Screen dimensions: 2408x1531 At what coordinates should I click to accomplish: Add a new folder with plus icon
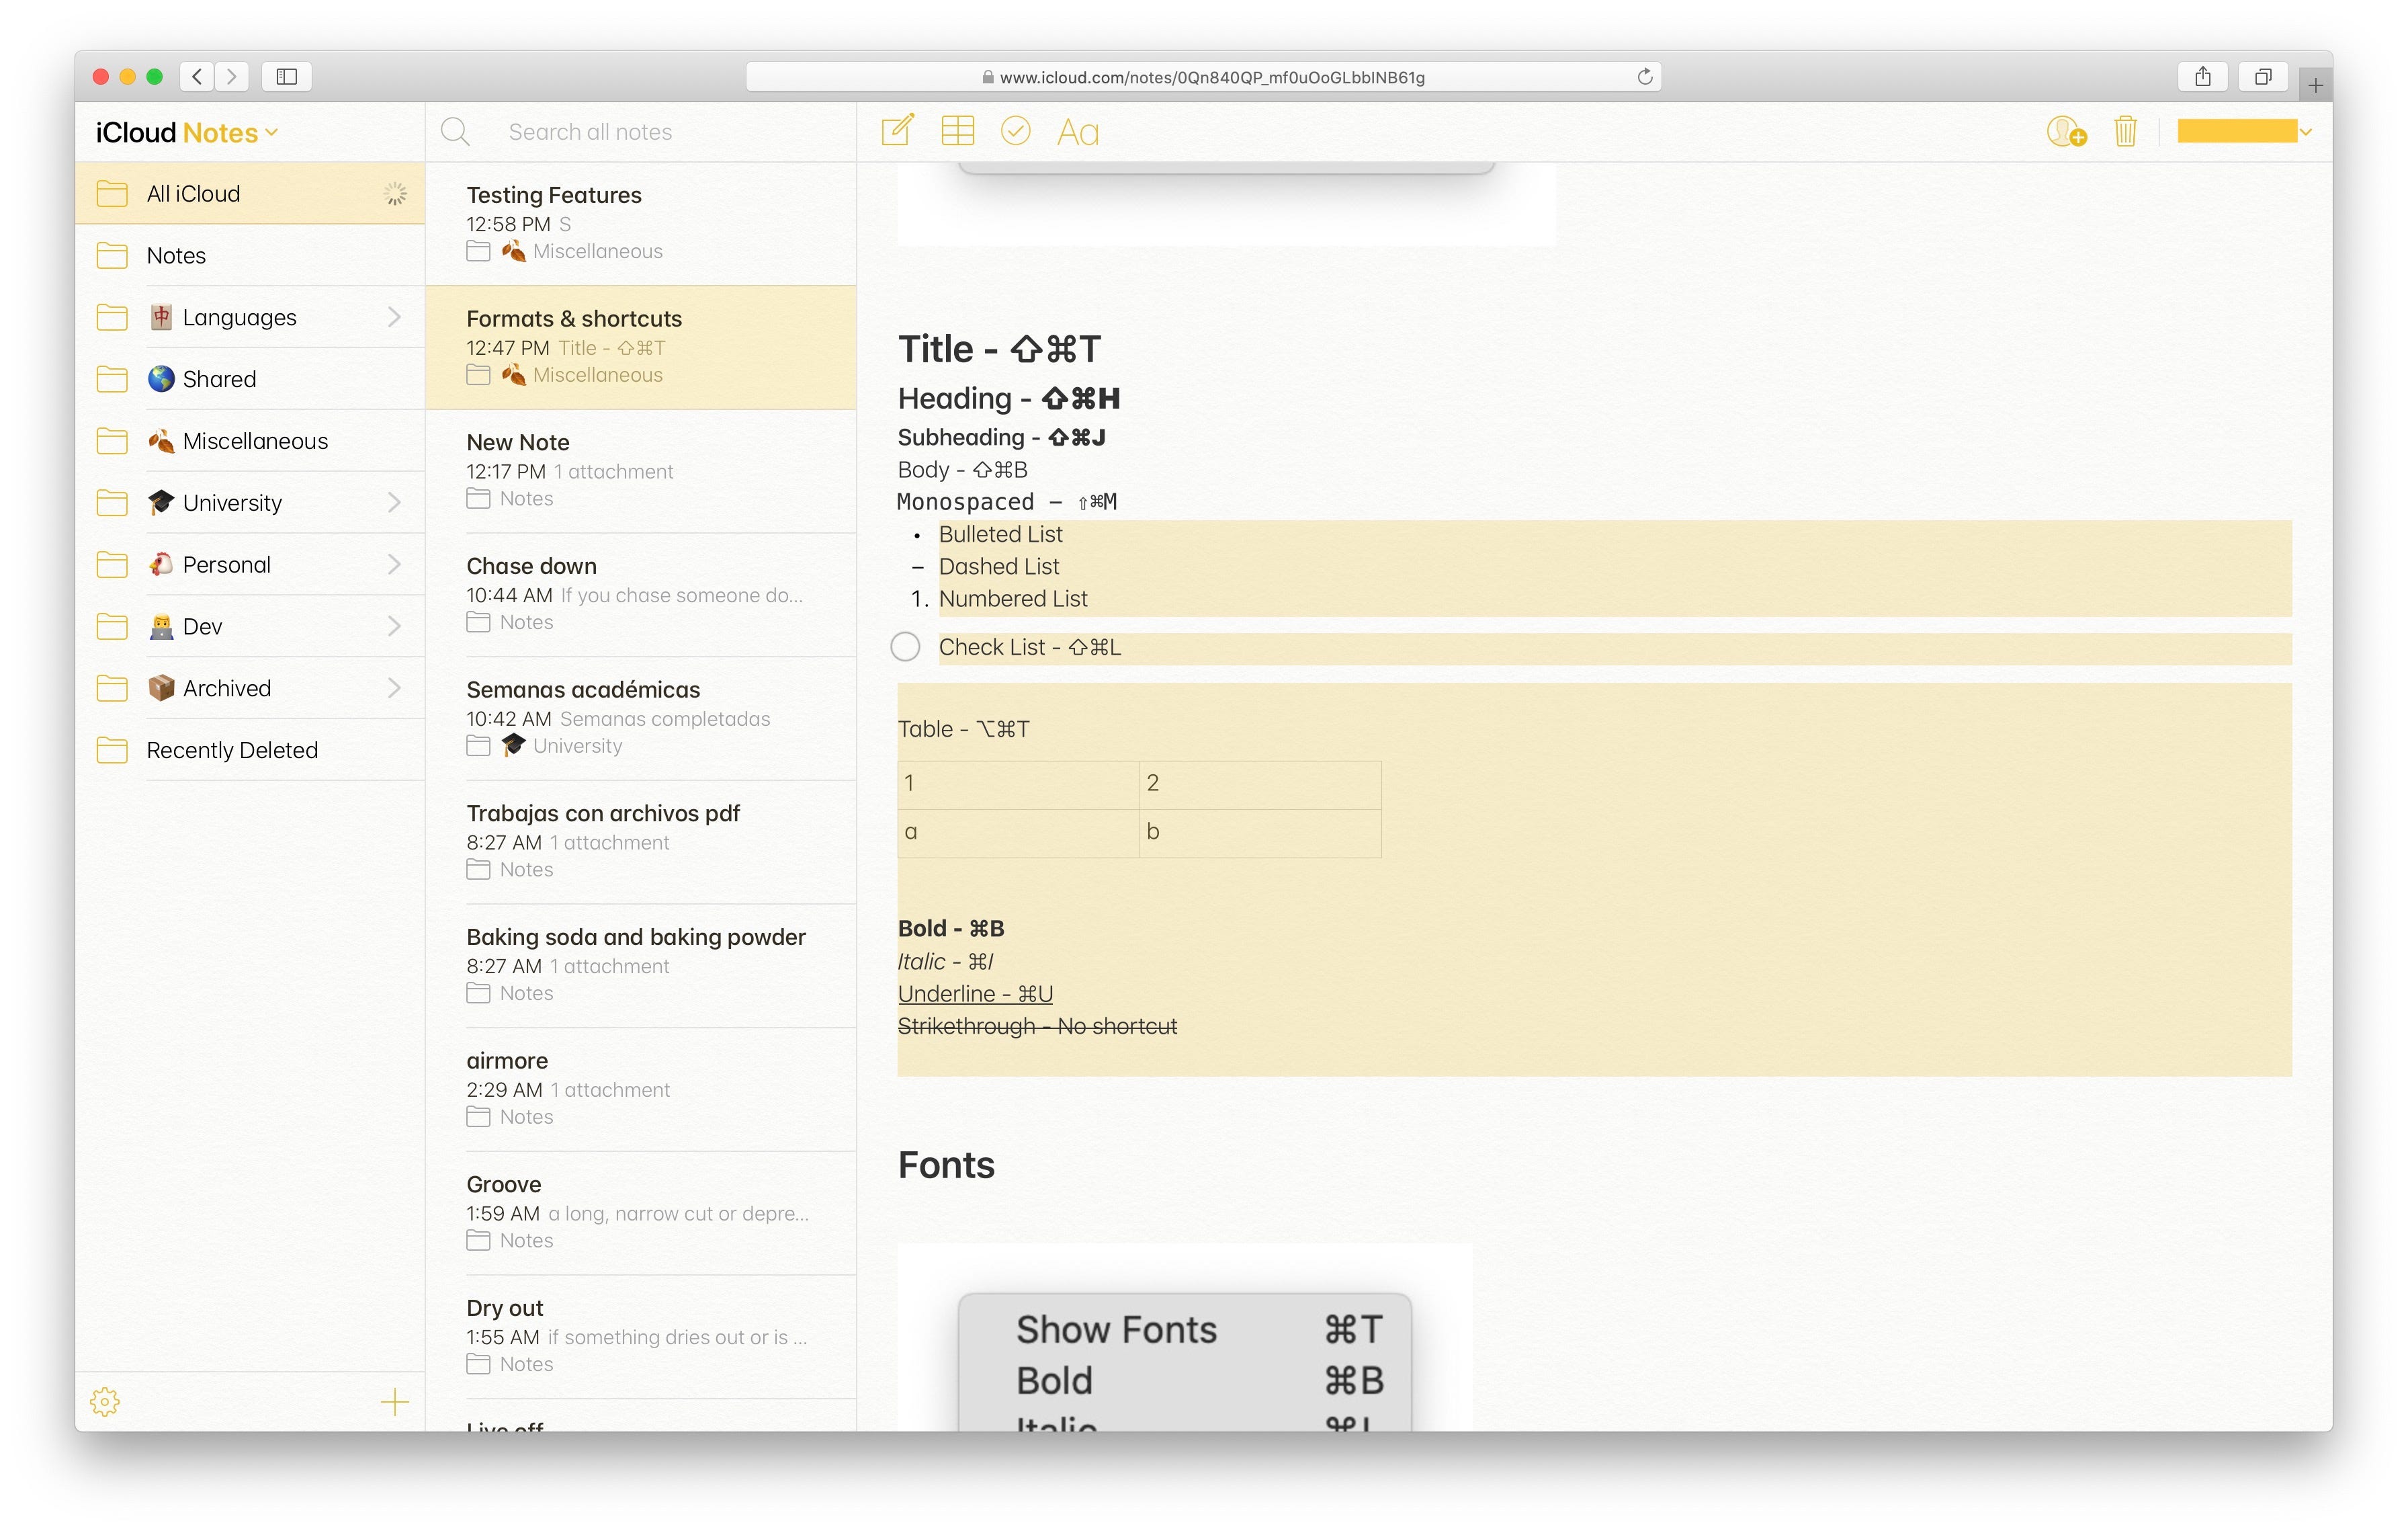pyautogui.click(x=395, y=1401)
